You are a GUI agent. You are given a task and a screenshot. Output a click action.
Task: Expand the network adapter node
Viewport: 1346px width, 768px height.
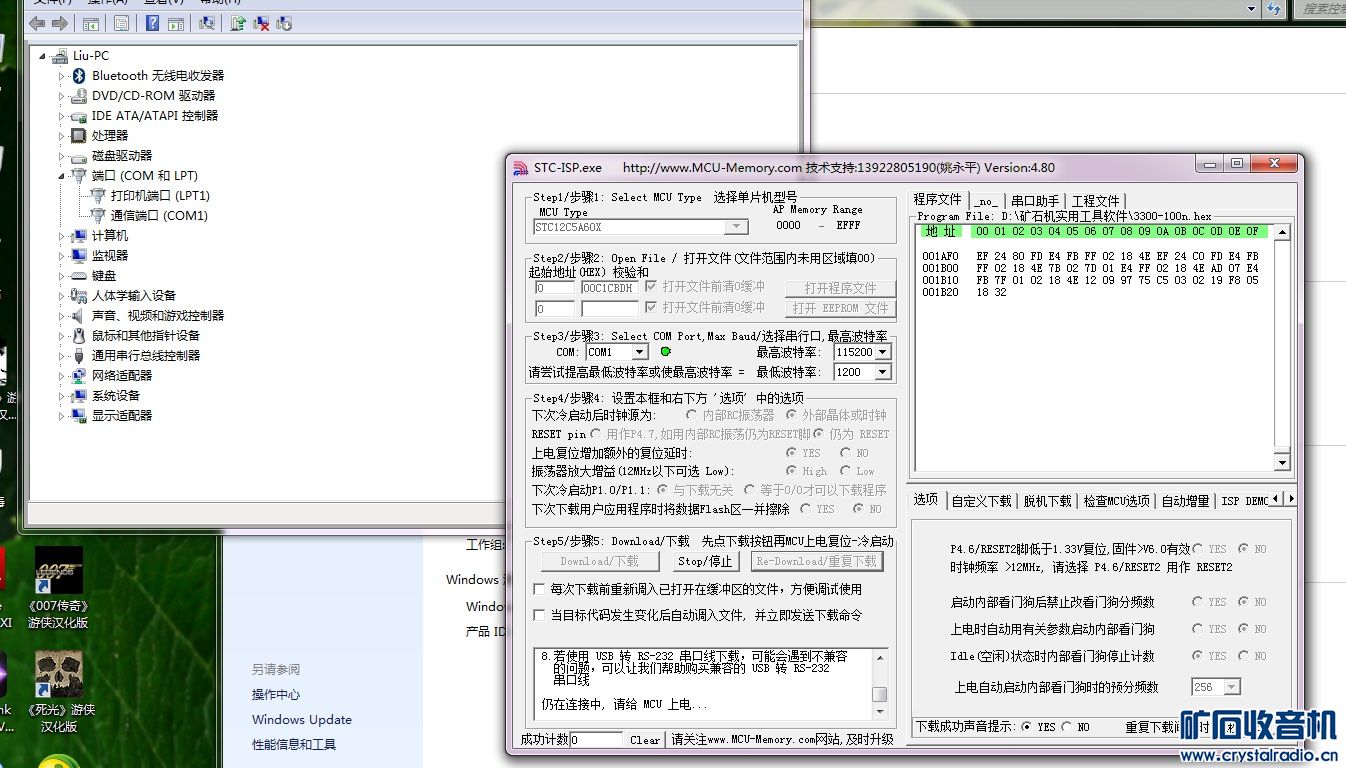click(61, 376)
